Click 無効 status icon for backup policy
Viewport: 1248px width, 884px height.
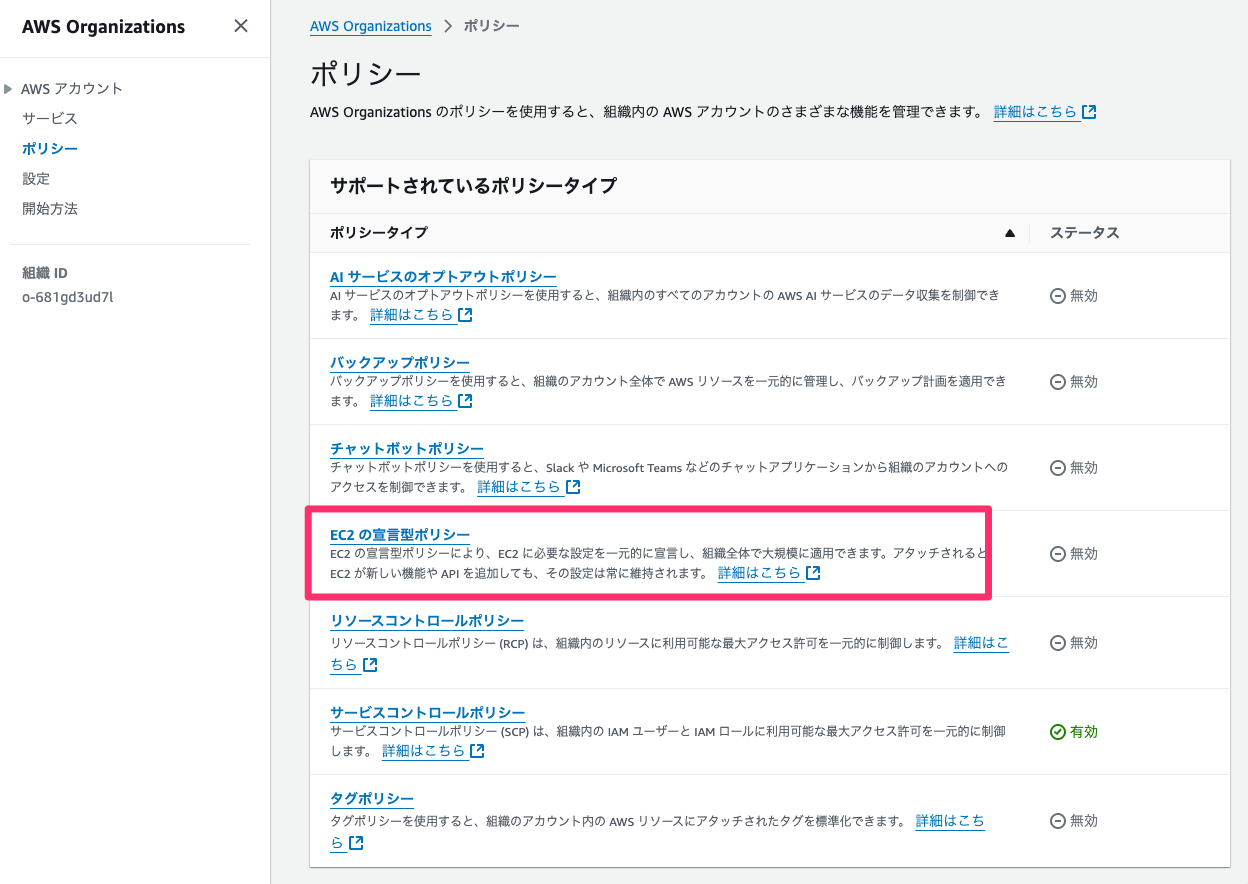[1058, 382]
